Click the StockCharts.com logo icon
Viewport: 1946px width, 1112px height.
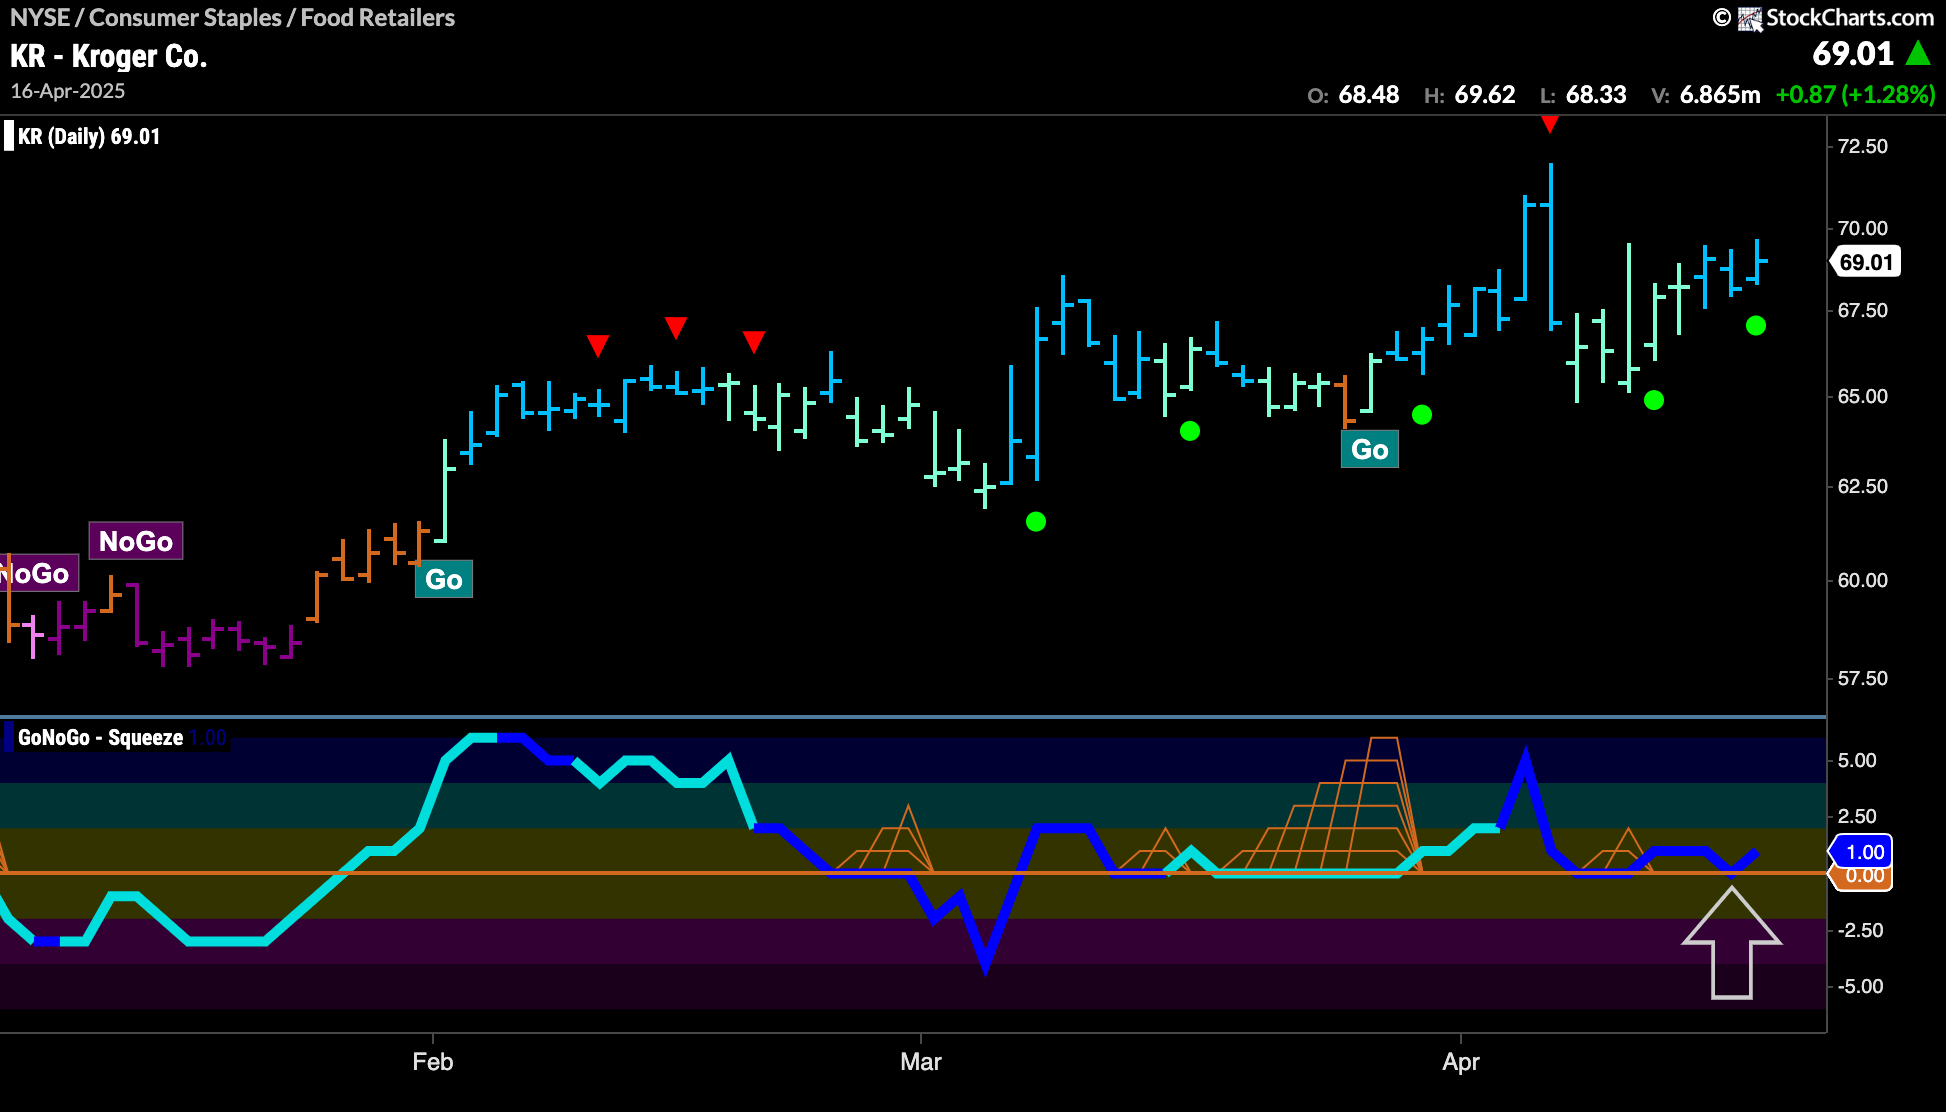[1749, 18]
